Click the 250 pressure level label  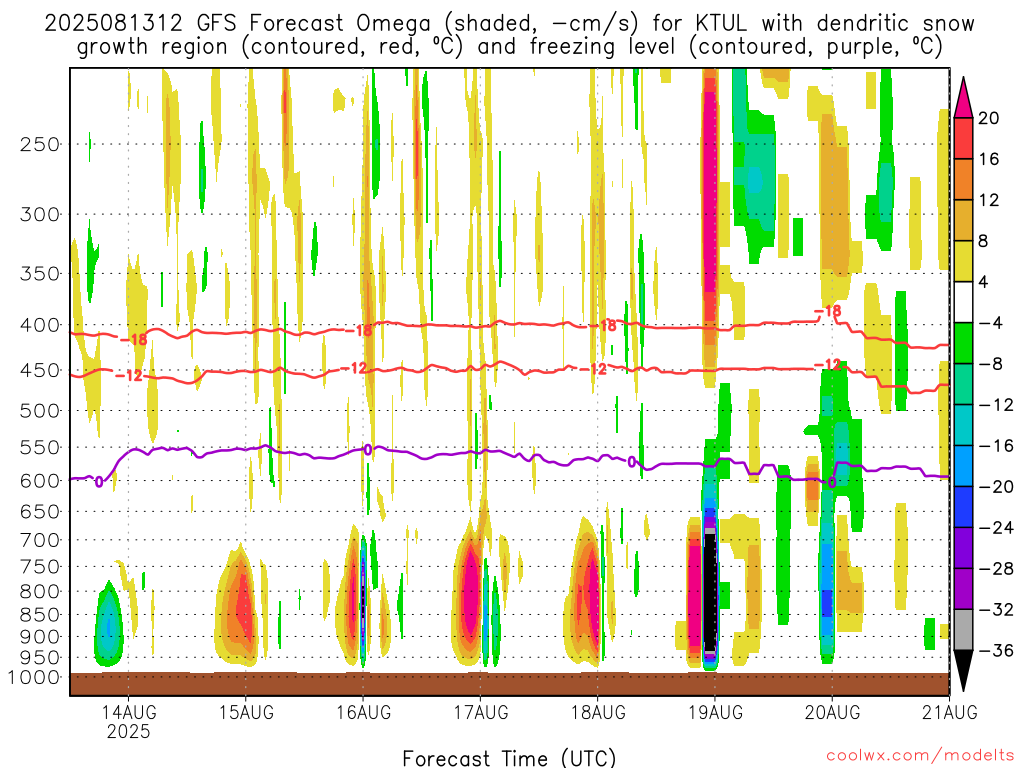click(x=40, y=144)
